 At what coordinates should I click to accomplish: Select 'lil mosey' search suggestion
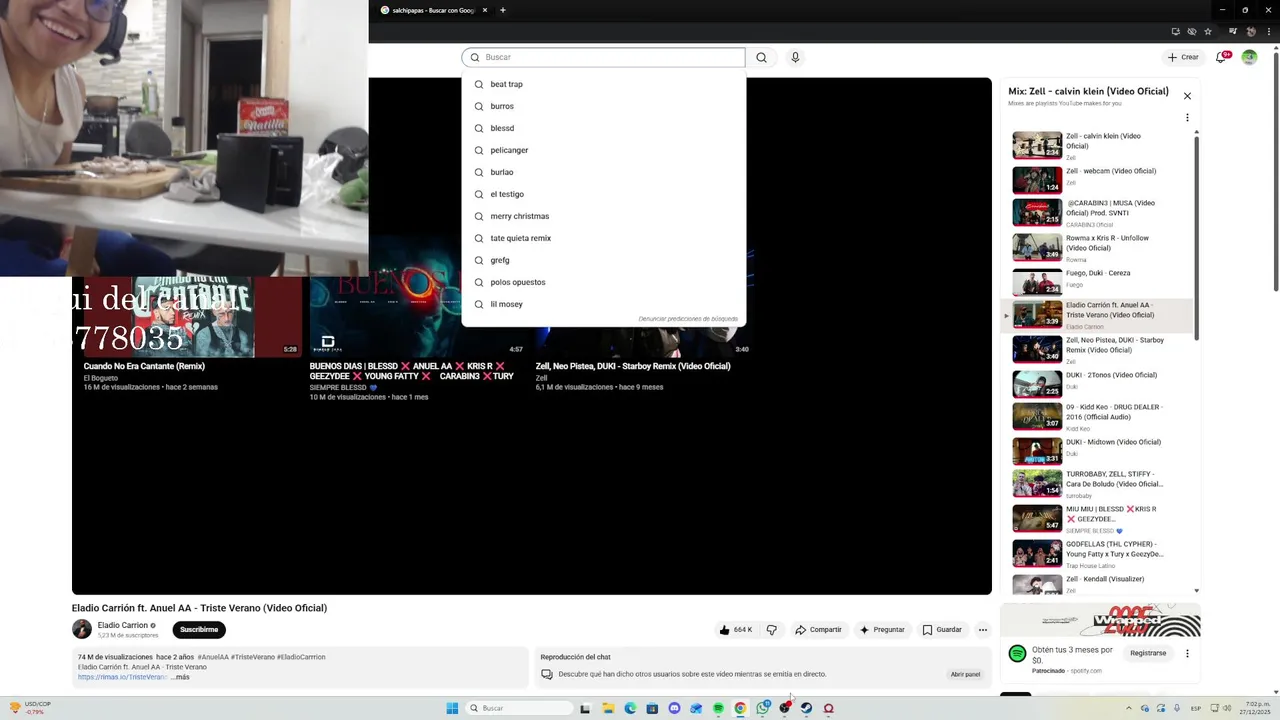point(603,304)
